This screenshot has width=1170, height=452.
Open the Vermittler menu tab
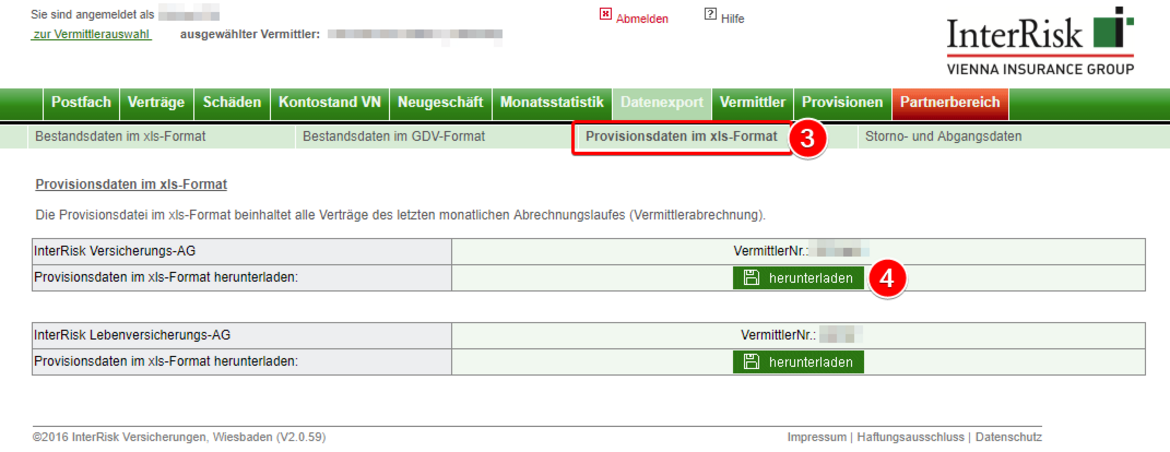tap(752, 103)
